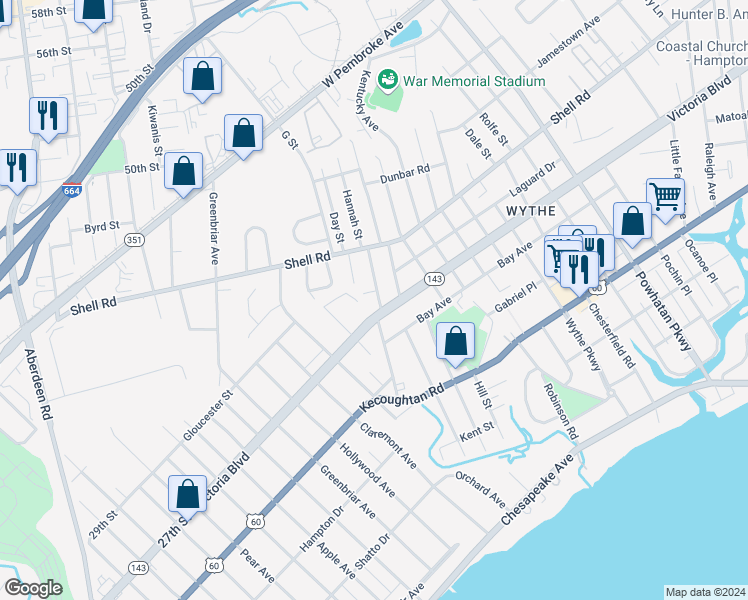Click the Jamestown Ave label
748x600 pixels.
[x=569, y=41]
